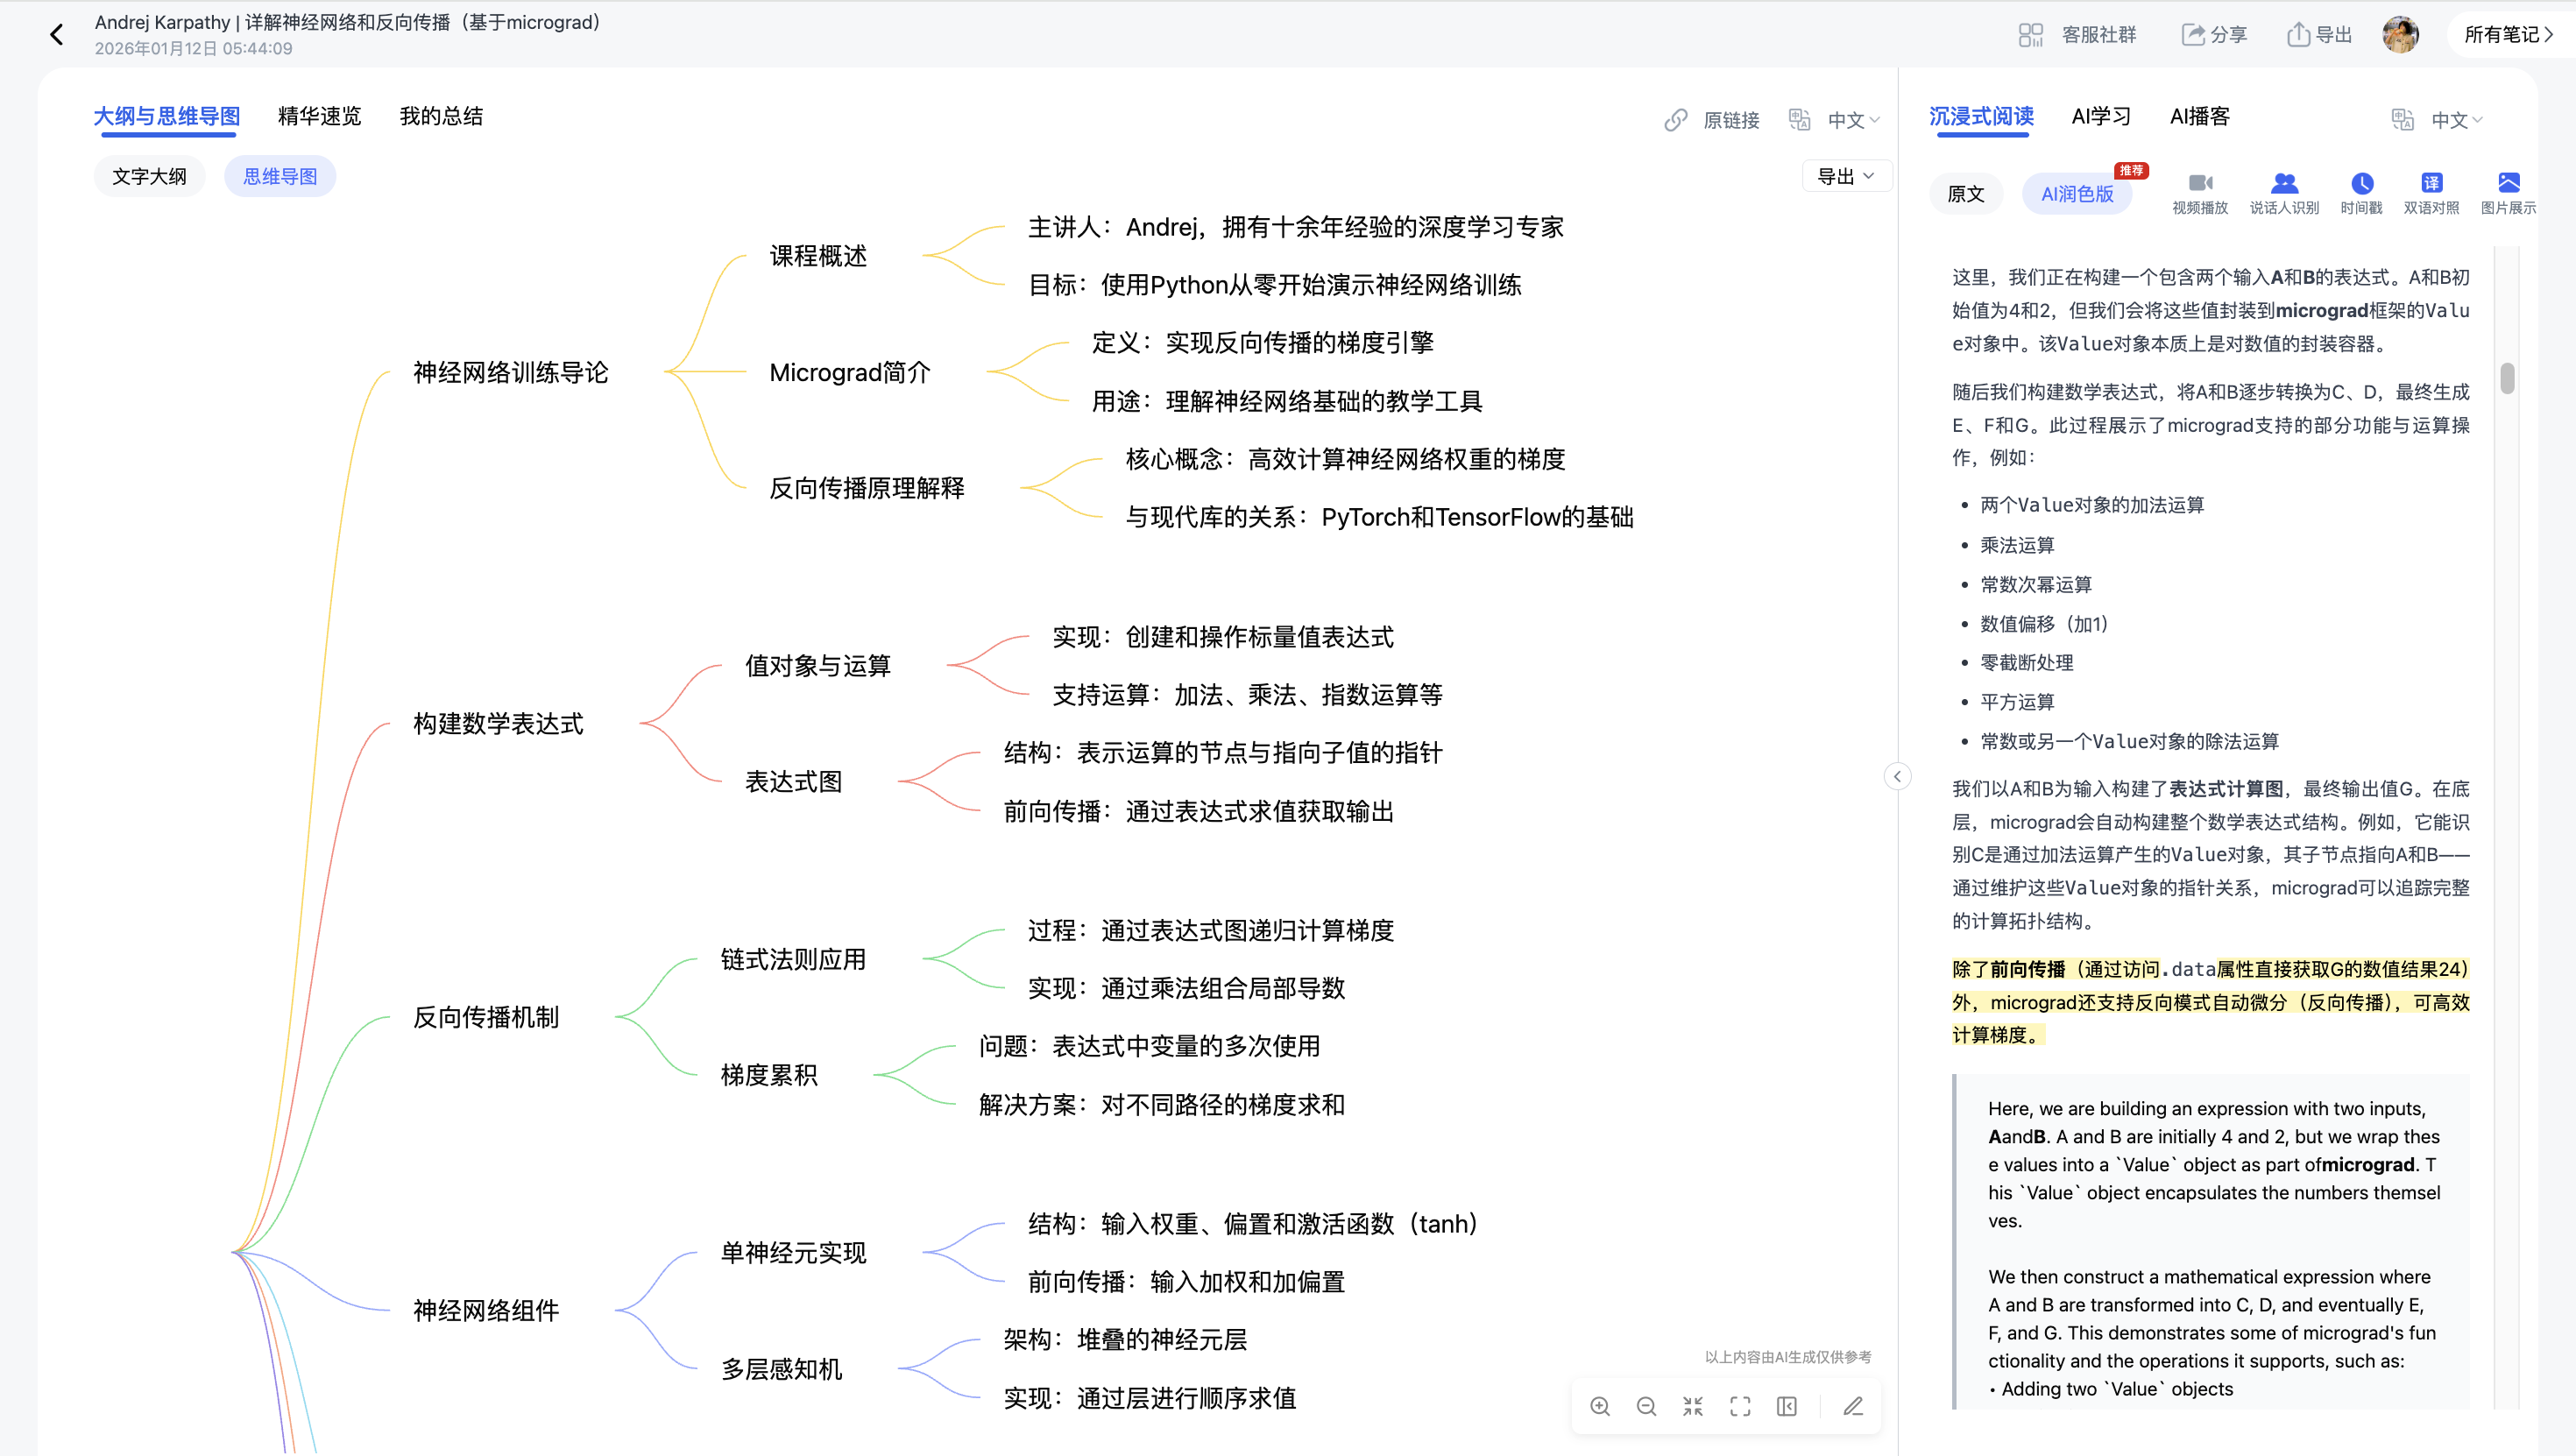Switch to the AI学习 tab
2576x1456 pixels.
point(2101,116)
